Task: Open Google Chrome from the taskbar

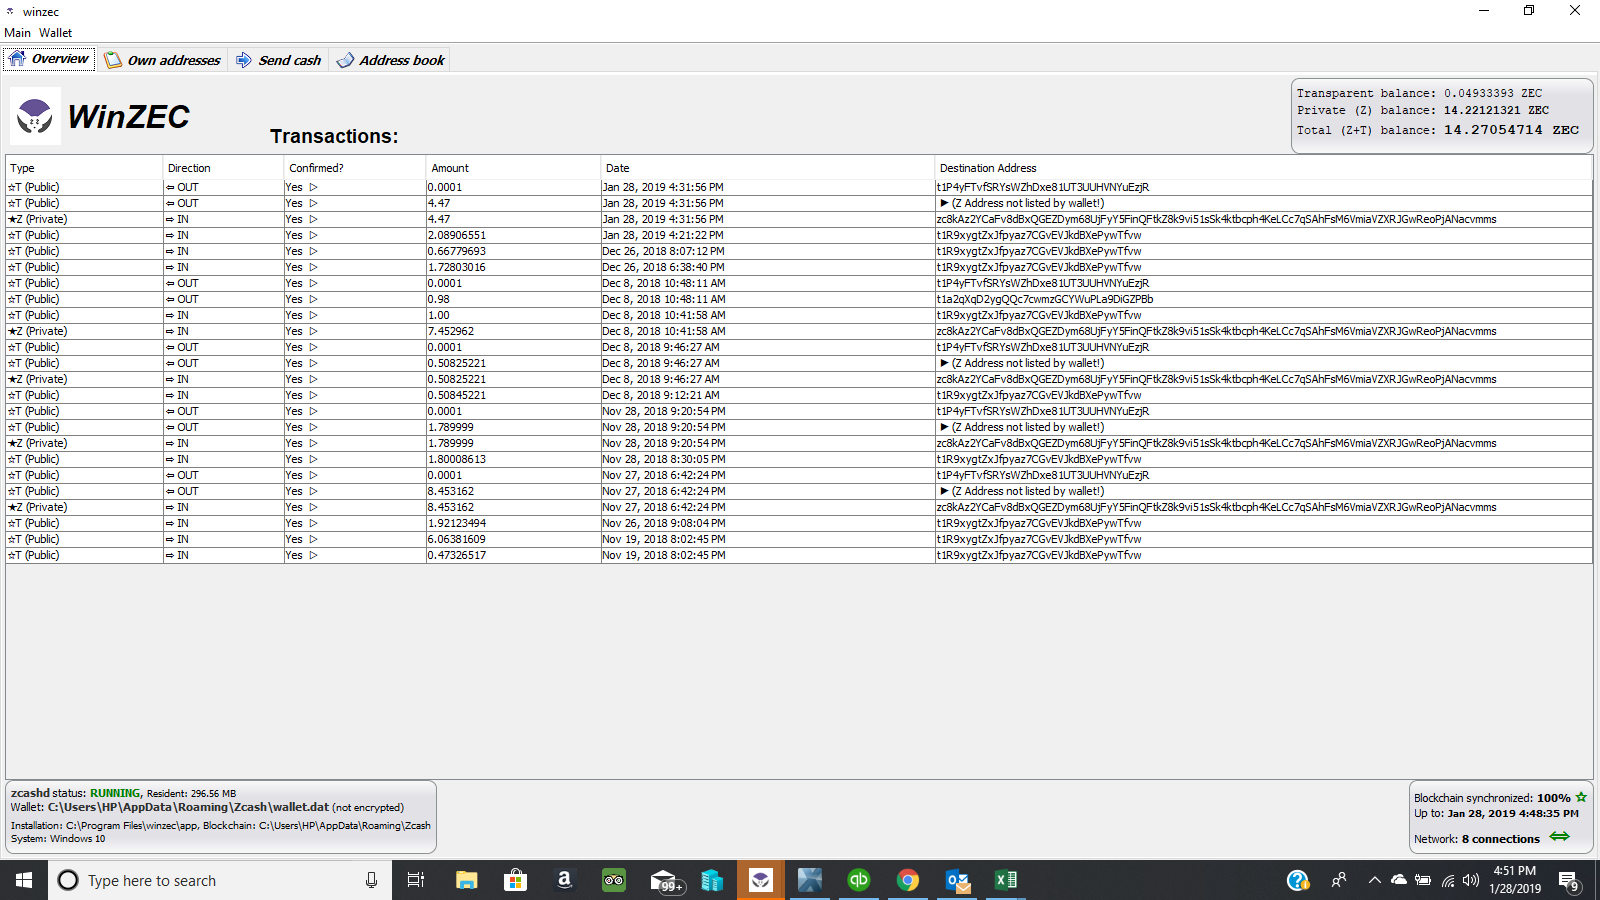Action: click(x=908, y=880)
